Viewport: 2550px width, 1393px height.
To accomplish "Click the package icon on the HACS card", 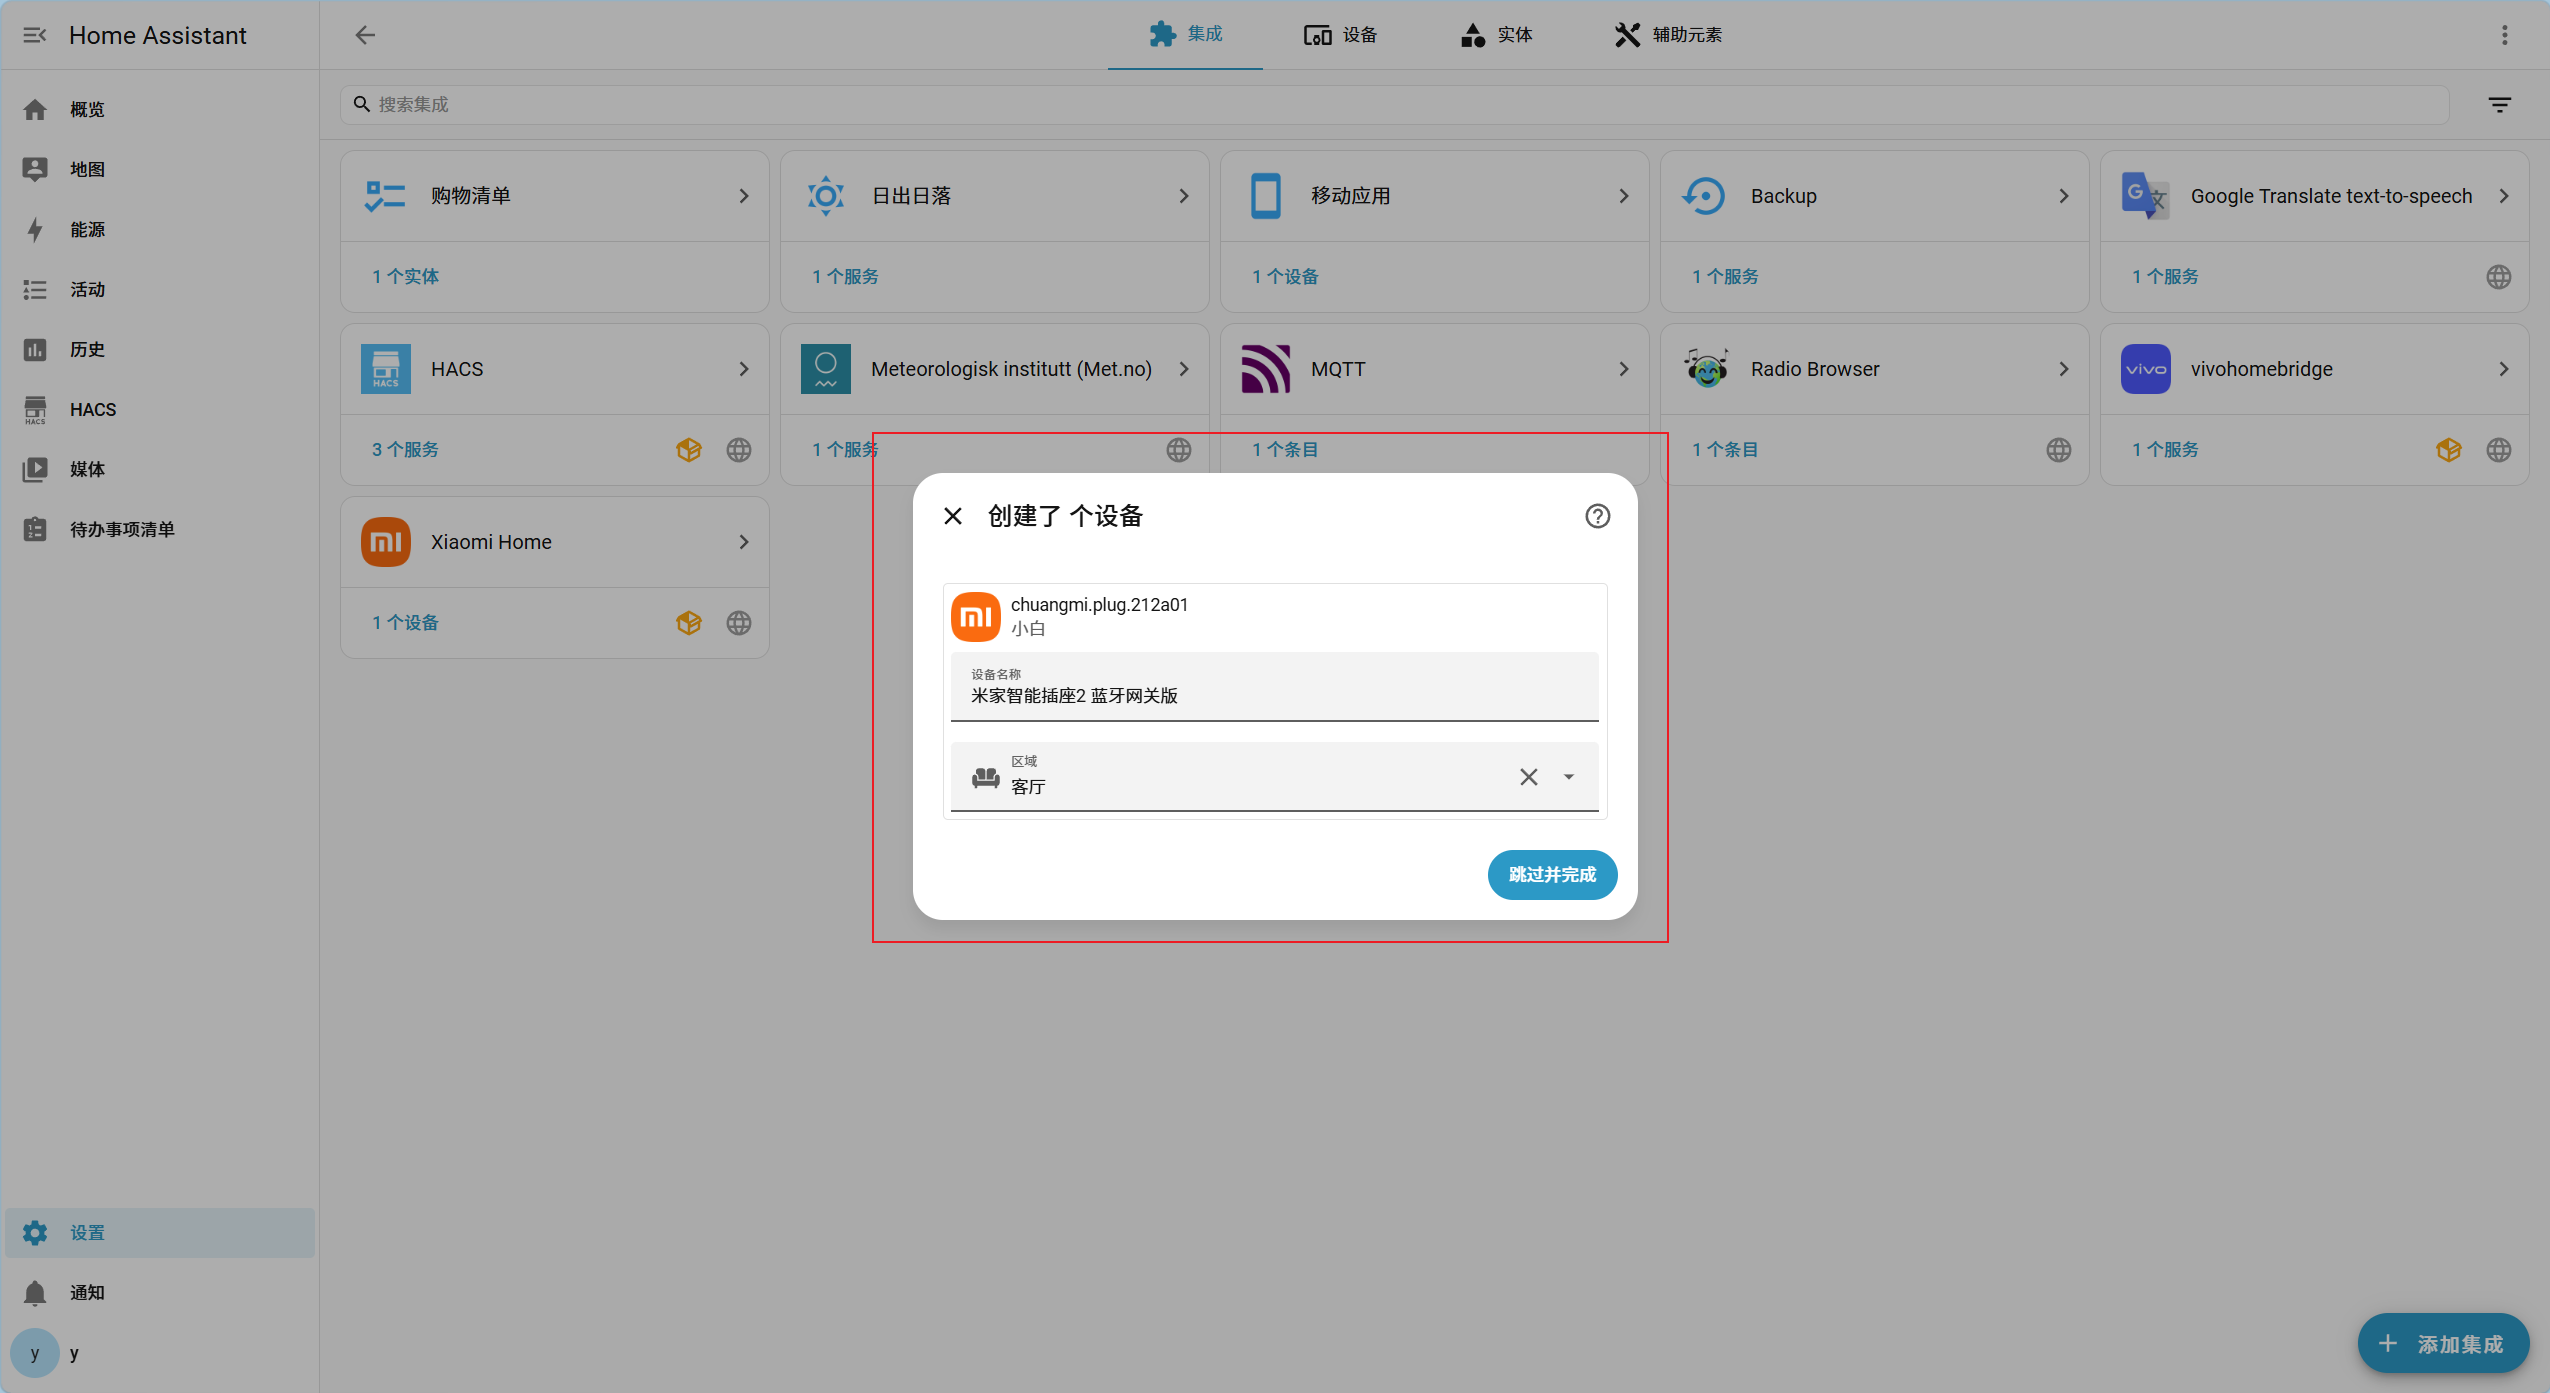I will 688,450.
